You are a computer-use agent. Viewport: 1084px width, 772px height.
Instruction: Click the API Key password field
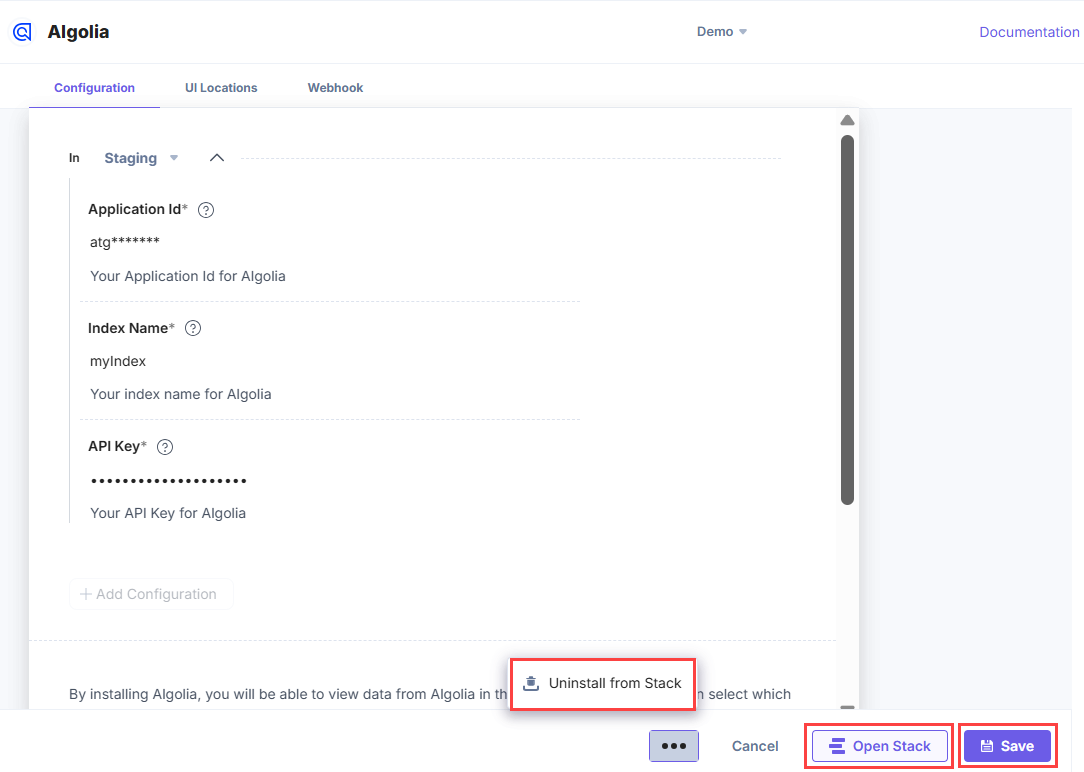coord(330,480)
